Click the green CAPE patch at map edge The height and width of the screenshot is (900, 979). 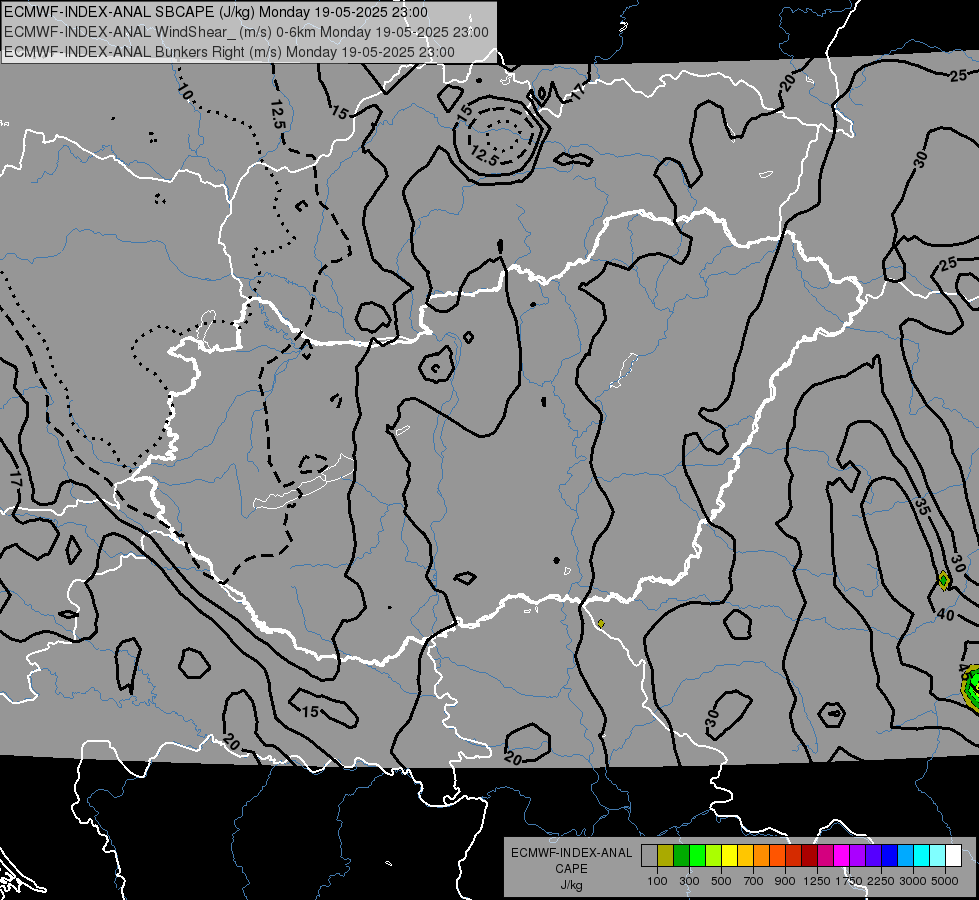tap(972, 687)
